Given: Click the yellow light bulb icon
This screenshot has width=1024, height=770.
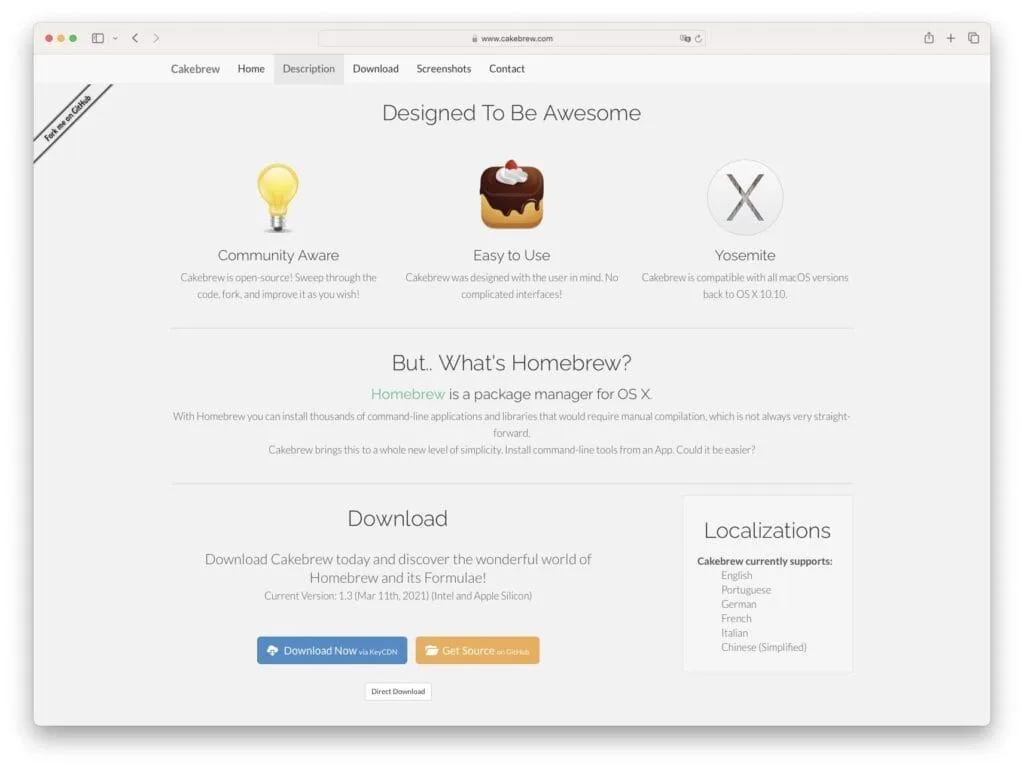Looking at the screenshot, I should [278, 197].
